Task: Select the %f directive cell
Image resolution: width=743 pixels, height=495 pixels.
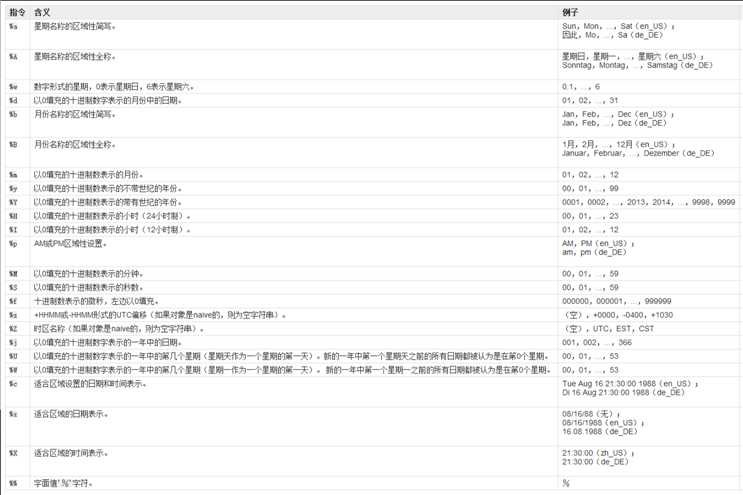Action: click(13, 301)
